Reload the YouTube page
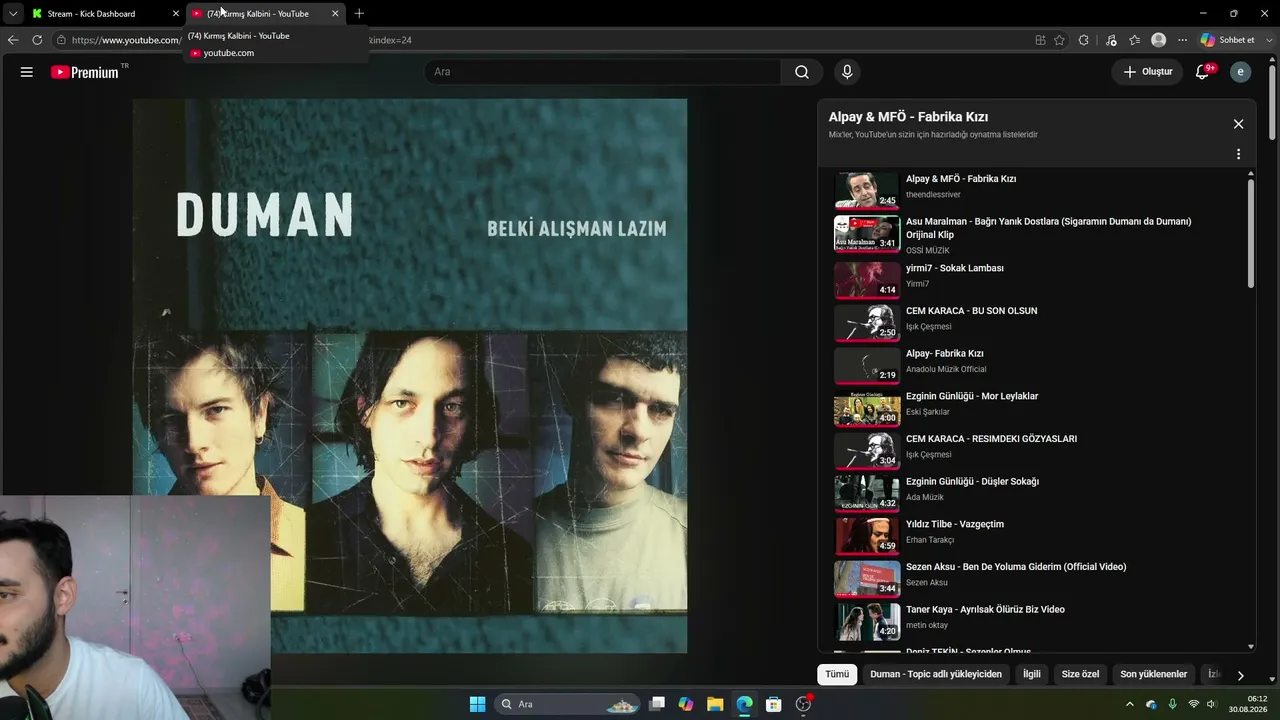Viewport: 1280px width, 720px height. (x=37, y=40)
